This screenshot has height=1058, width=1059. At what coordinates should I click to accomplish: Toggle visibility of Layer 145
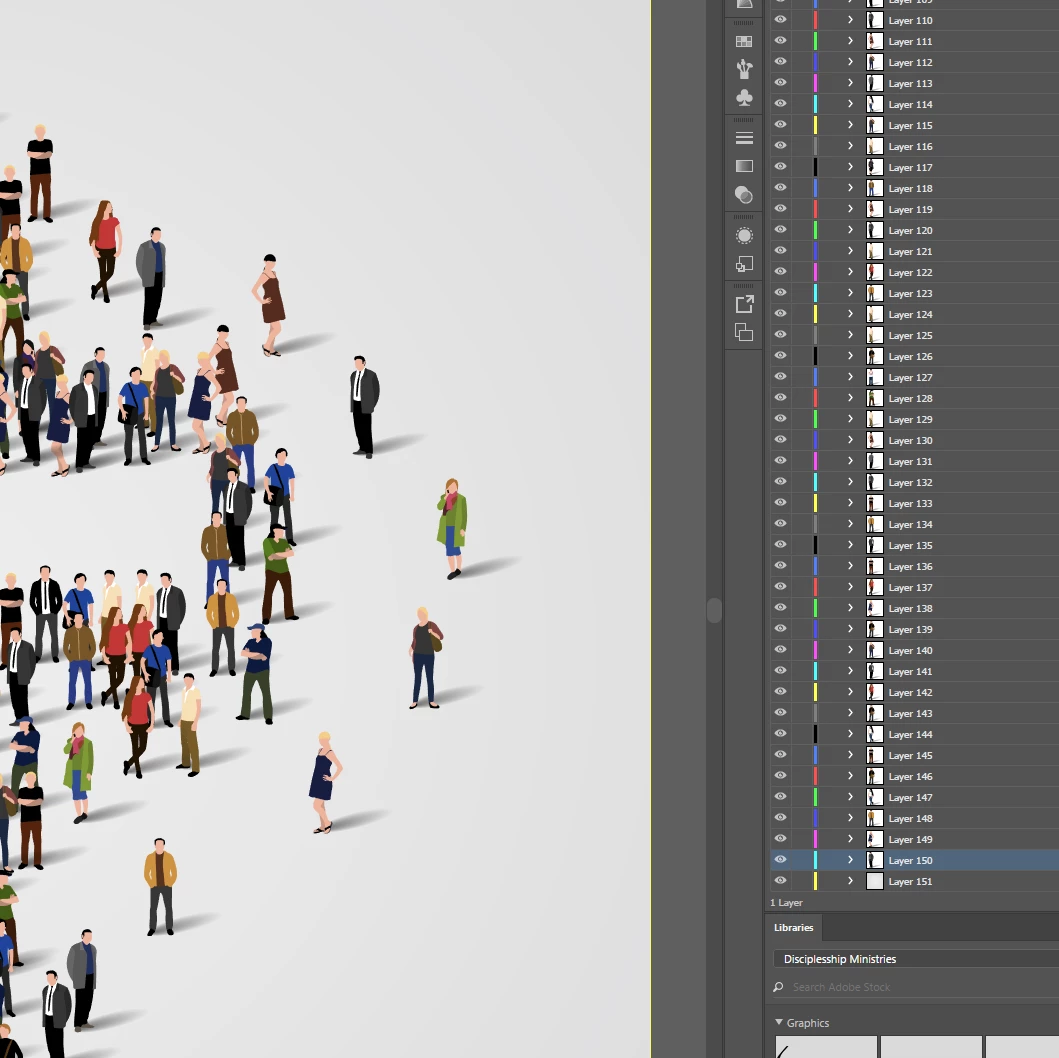(780, 755)
